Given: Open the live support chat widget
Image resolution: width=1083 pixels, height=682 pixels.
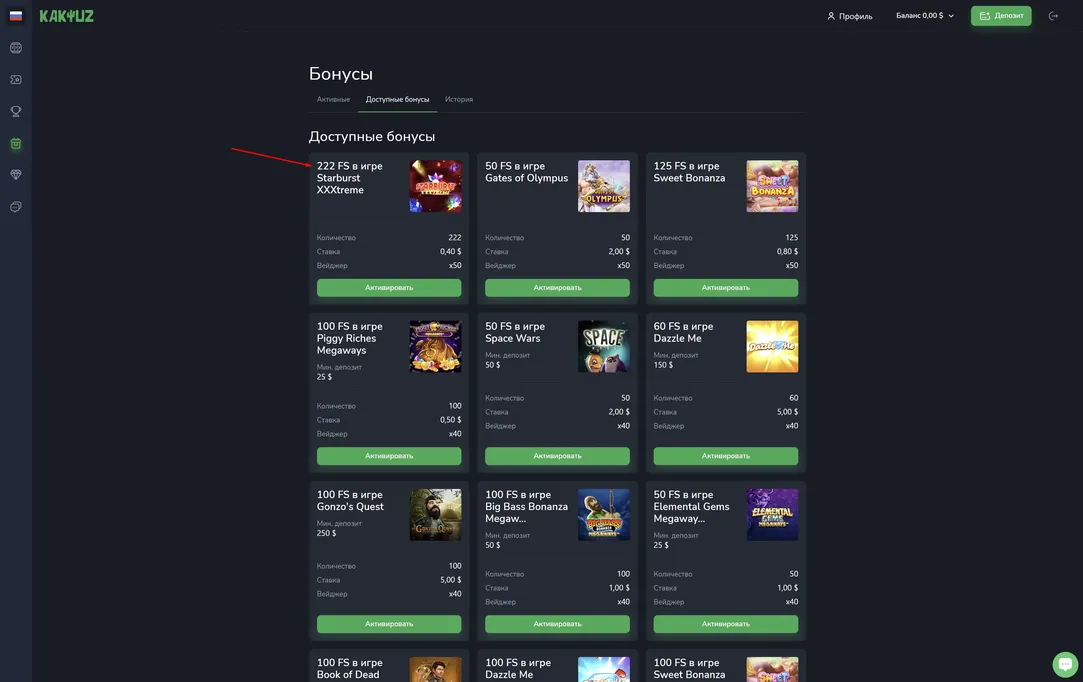Looking at the screenshot, I should (1065, 664).
